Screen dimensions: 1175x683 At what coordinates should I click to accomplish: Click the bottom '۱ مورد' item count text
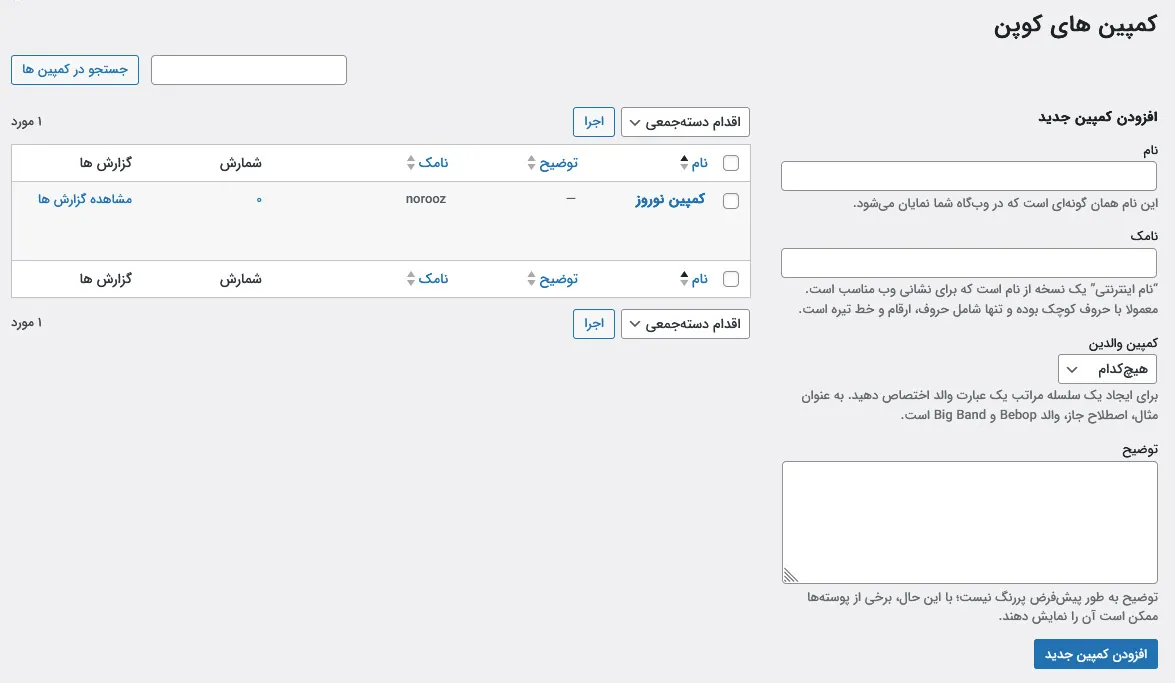pos(27,323)
